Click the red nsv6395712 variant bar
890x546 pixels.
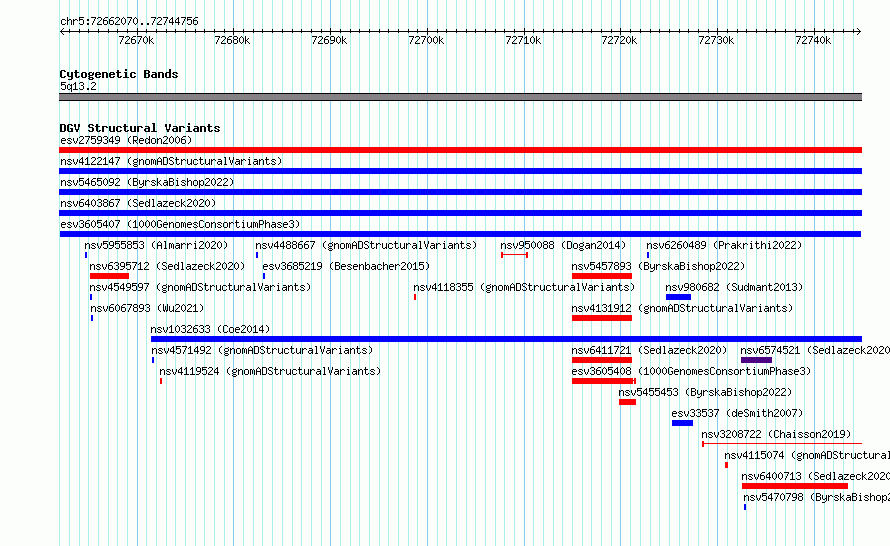tap(109, 276)
